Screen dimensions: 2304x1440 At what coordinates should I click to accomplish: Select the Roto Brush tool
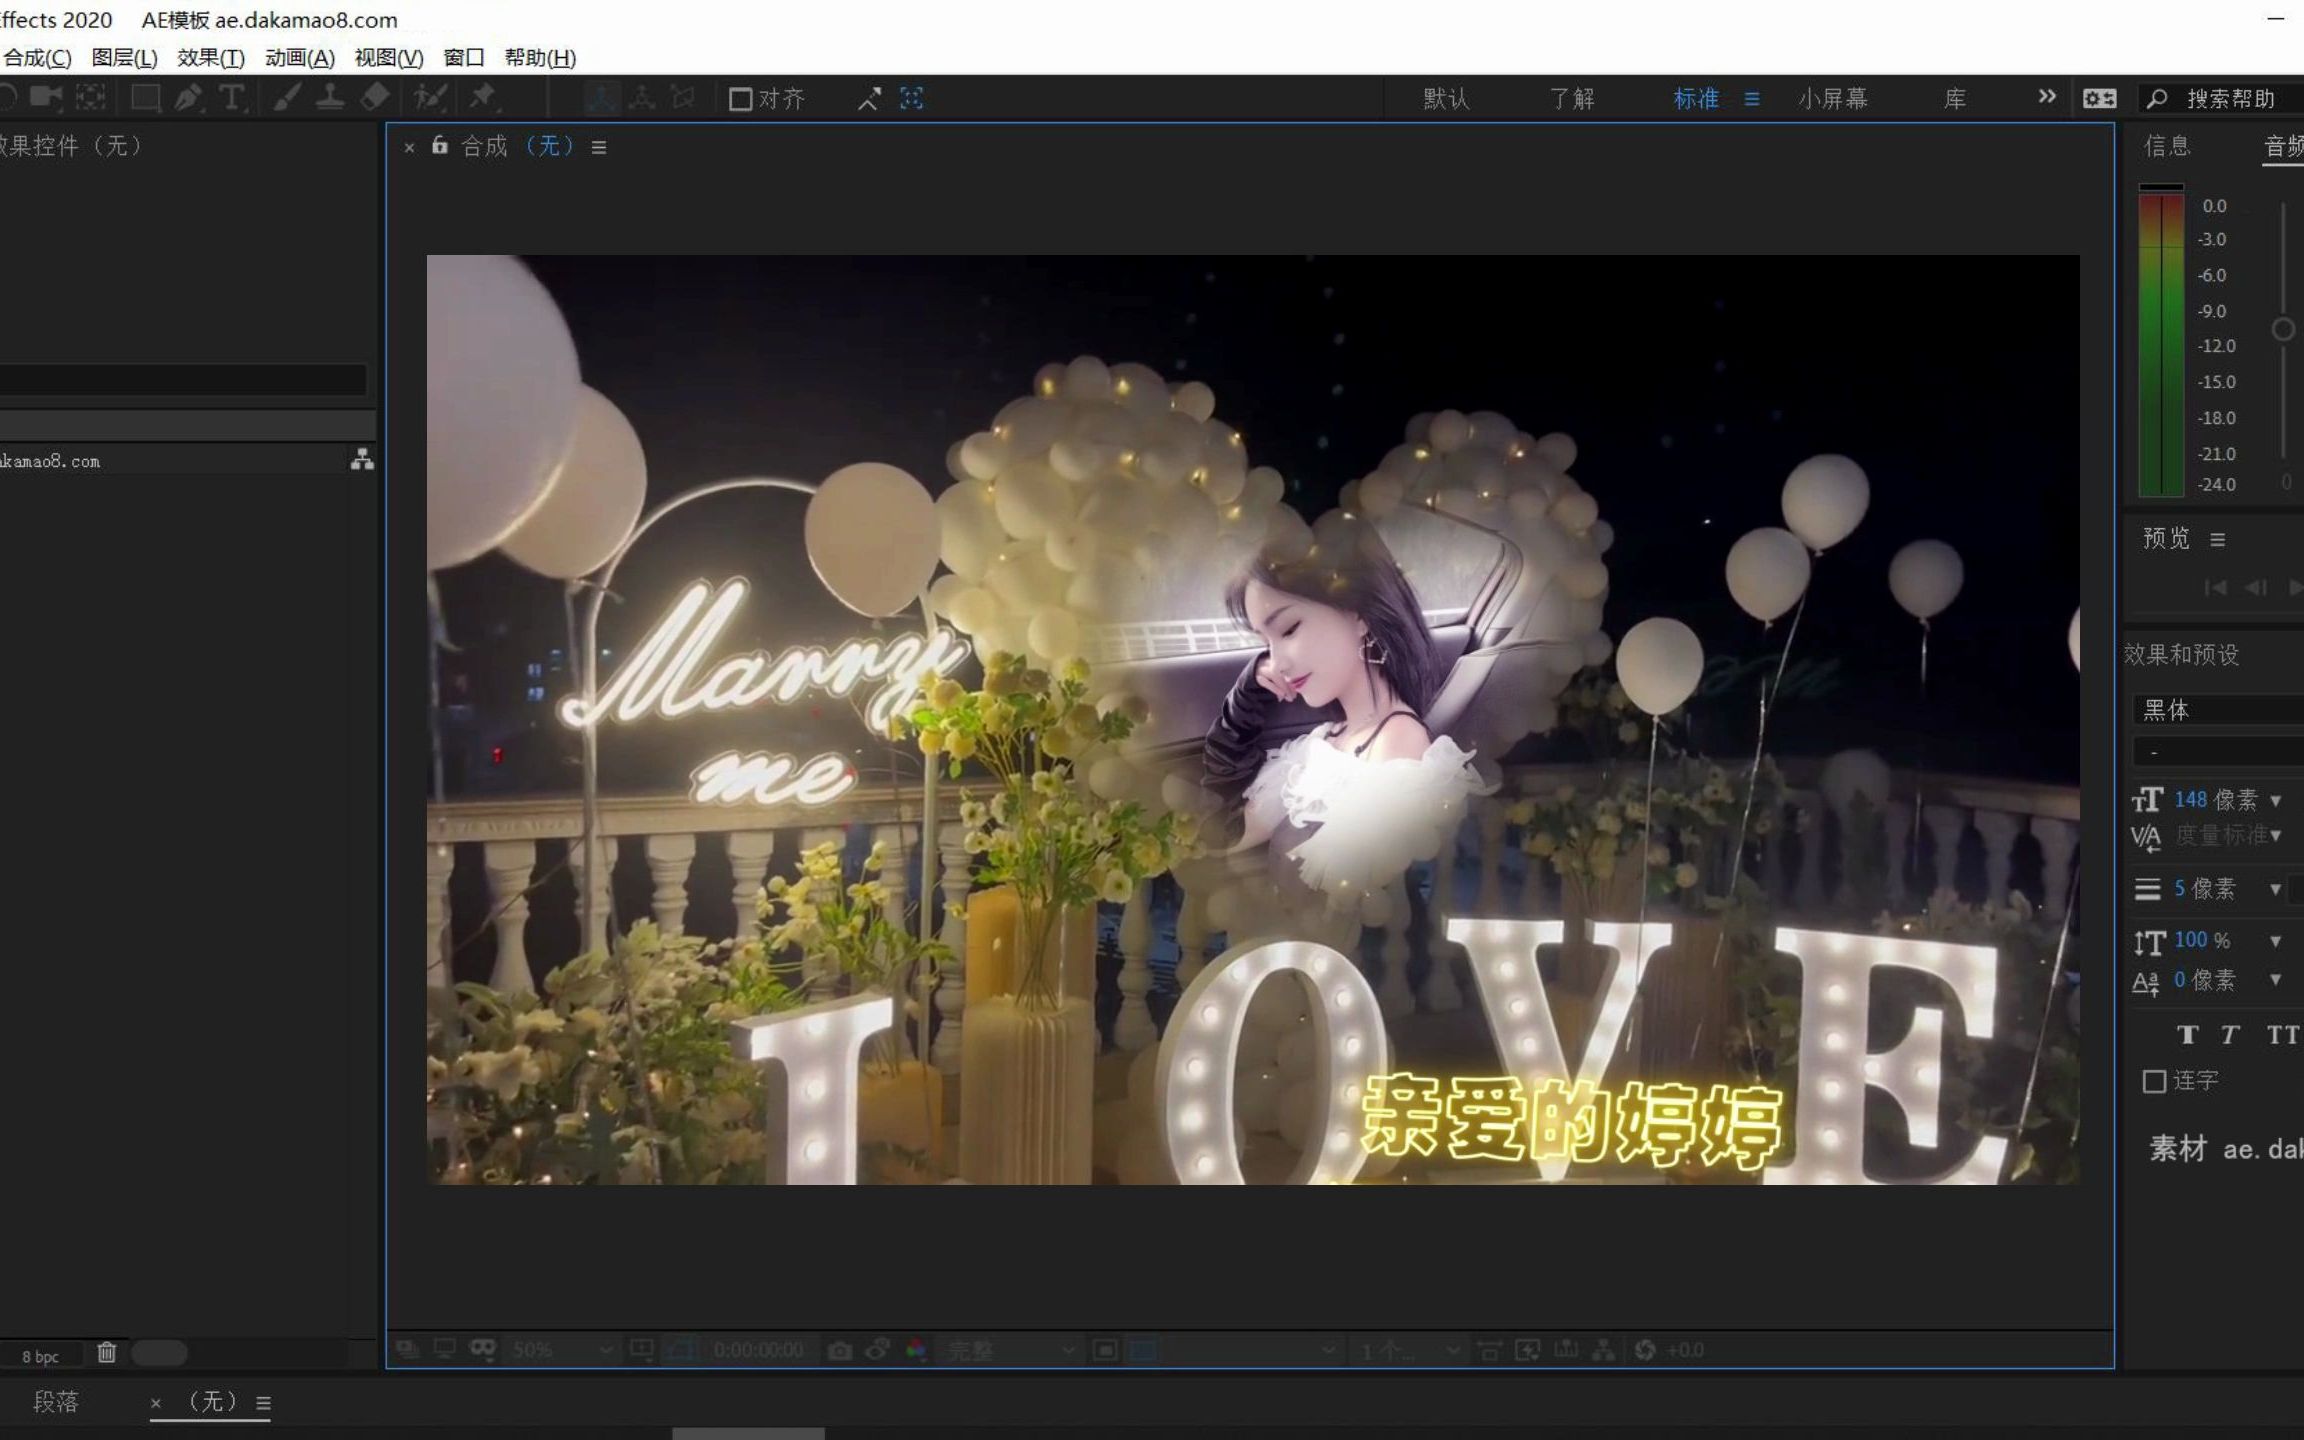pyautogui.click(x=431, y=97)
